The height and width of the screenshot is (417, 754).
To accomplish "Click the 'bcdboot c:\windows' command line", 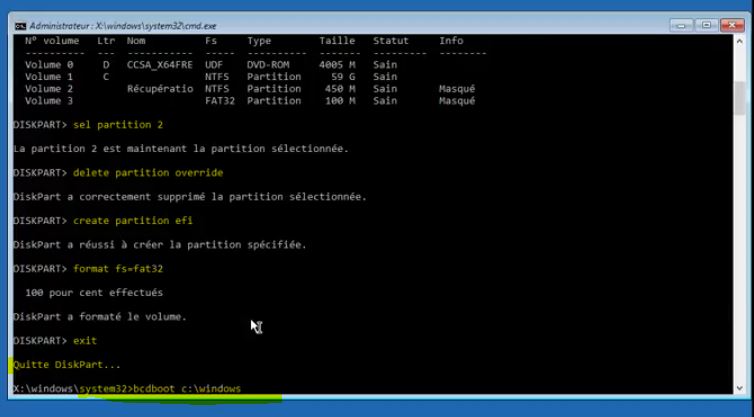I will click(187, 389).
